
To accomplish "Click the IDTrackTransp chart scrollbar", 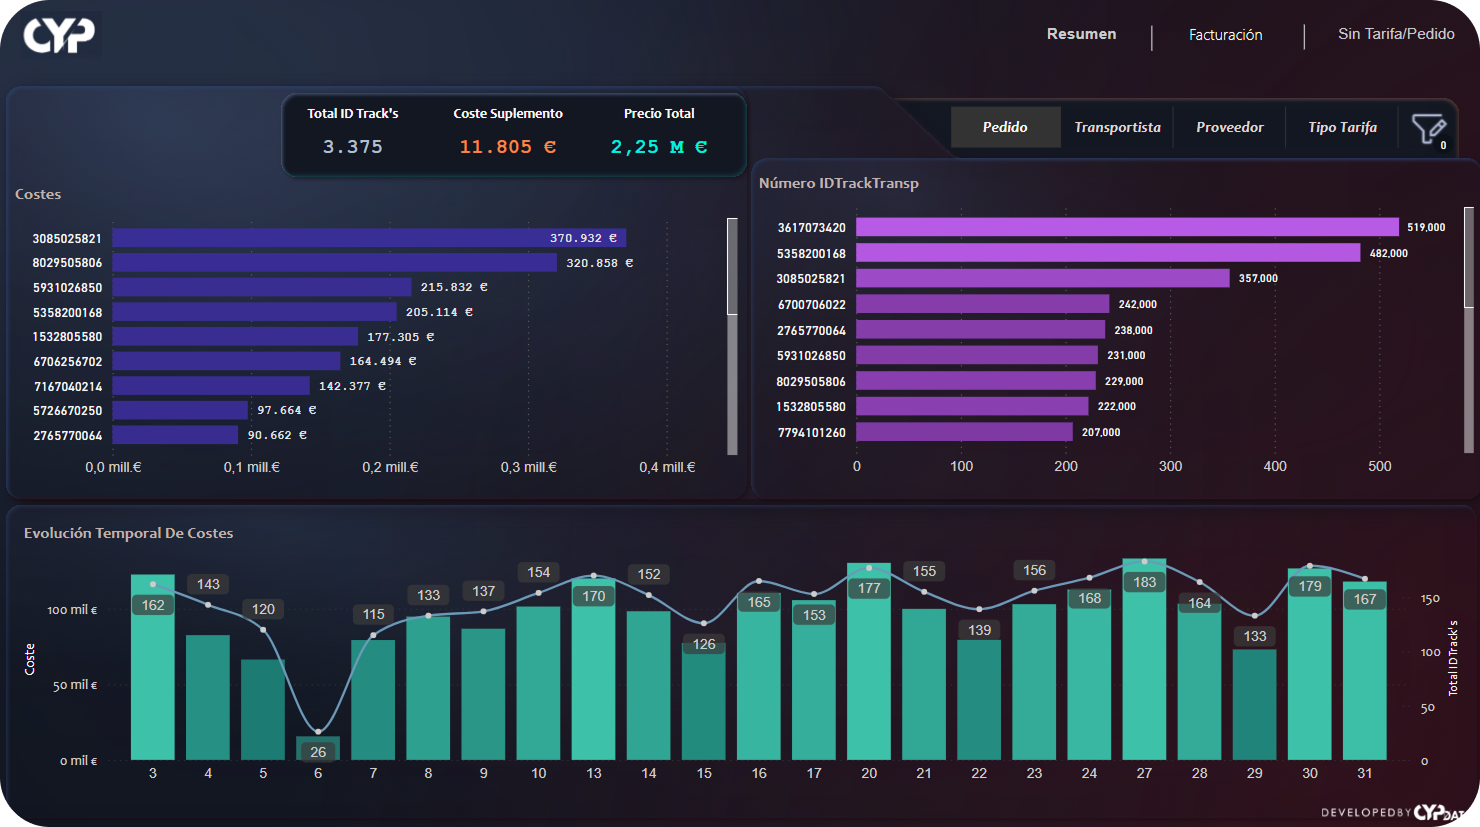I will (x=1468, y=257).
